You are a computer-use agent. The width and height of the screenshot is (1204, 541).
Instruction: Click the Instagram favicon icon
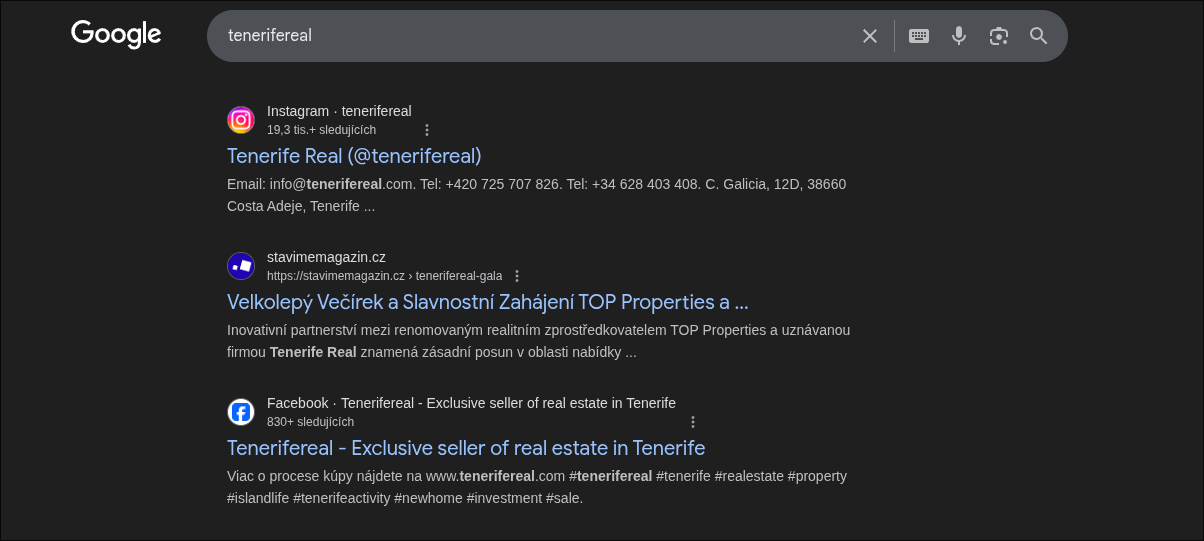(x=241, y=120)
